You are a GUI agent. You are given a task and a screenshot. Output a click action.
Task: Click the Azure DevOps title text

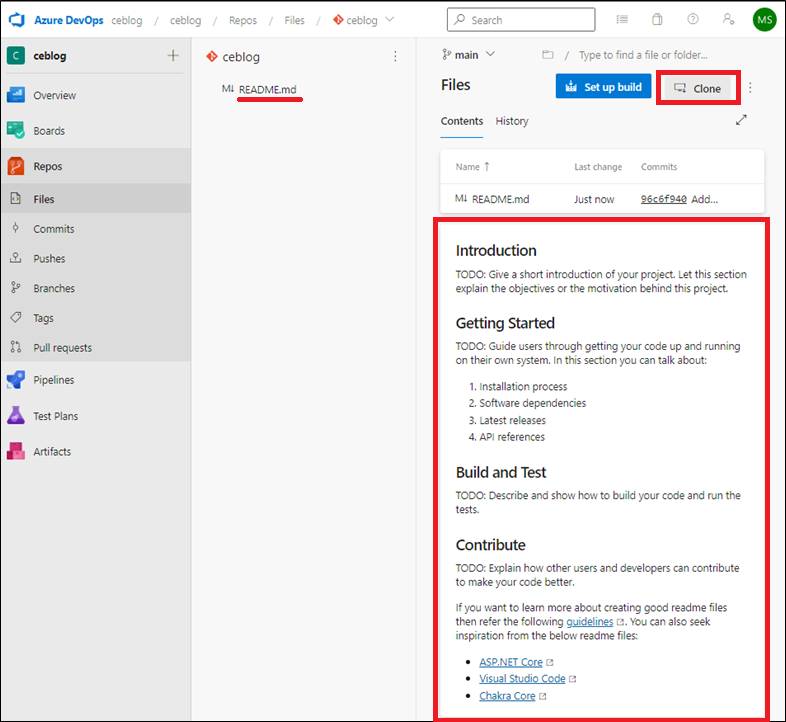(x=69, y=20)
